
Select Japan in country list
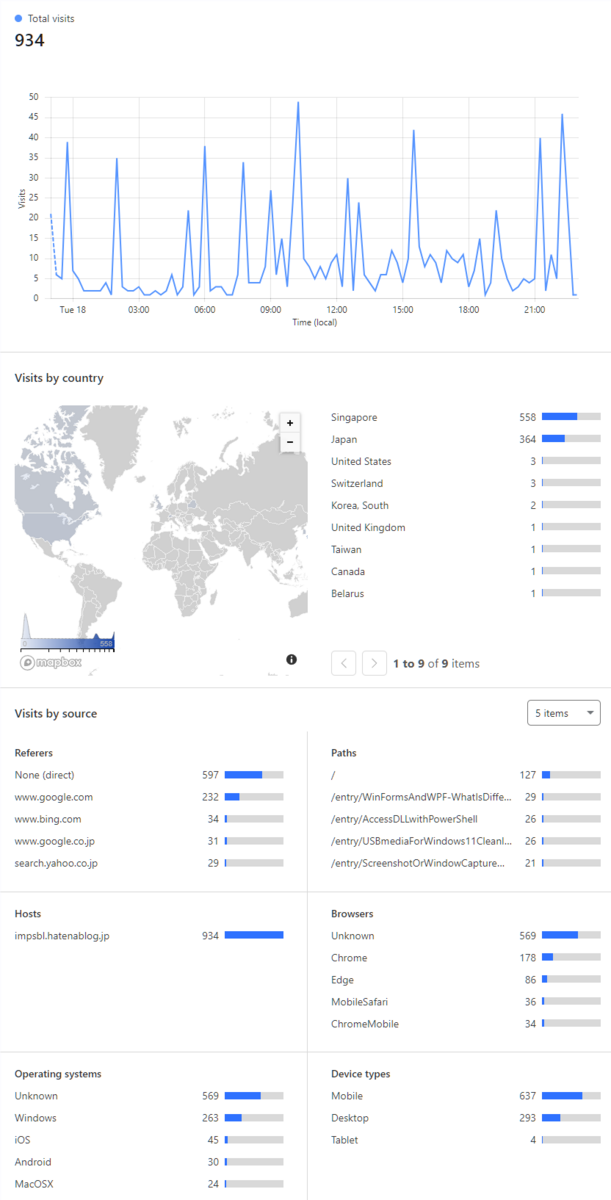coord(466,439)
